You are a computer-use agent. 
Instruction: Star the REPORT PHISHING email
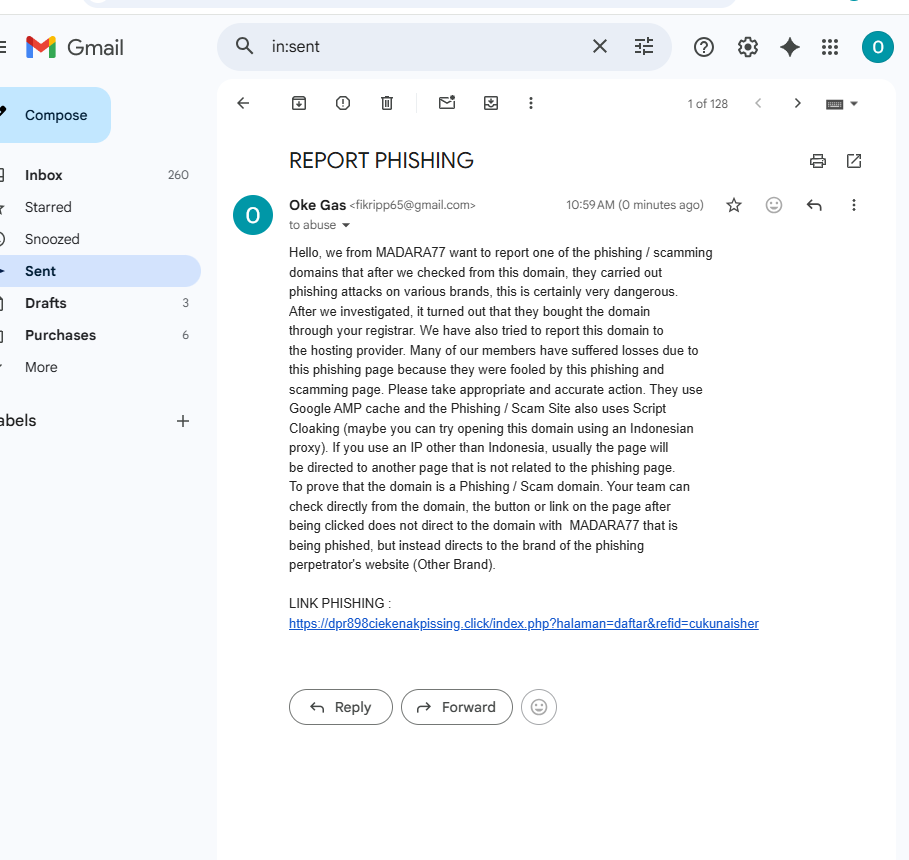[x=734, y=205]
